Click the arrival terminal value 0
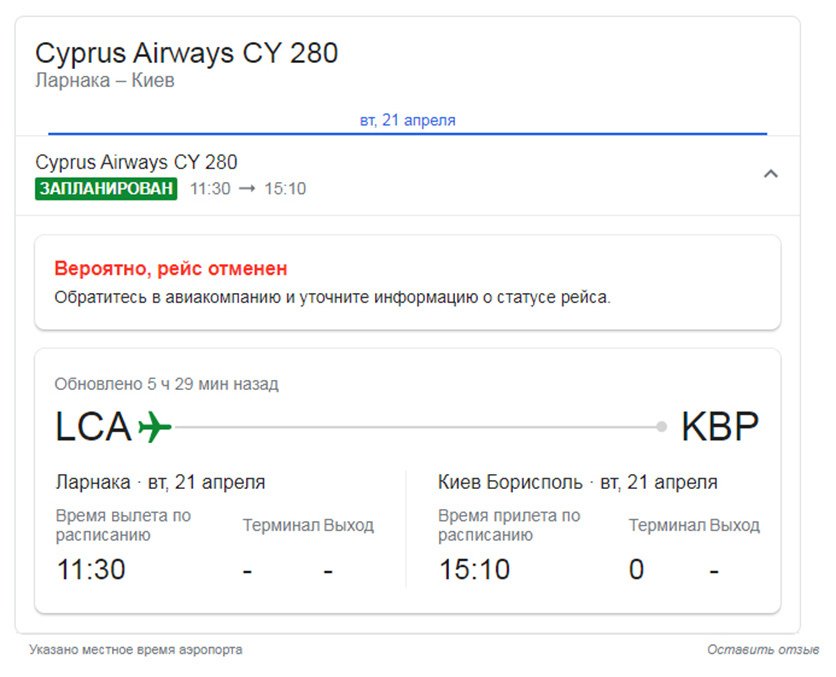 [636, 570]
